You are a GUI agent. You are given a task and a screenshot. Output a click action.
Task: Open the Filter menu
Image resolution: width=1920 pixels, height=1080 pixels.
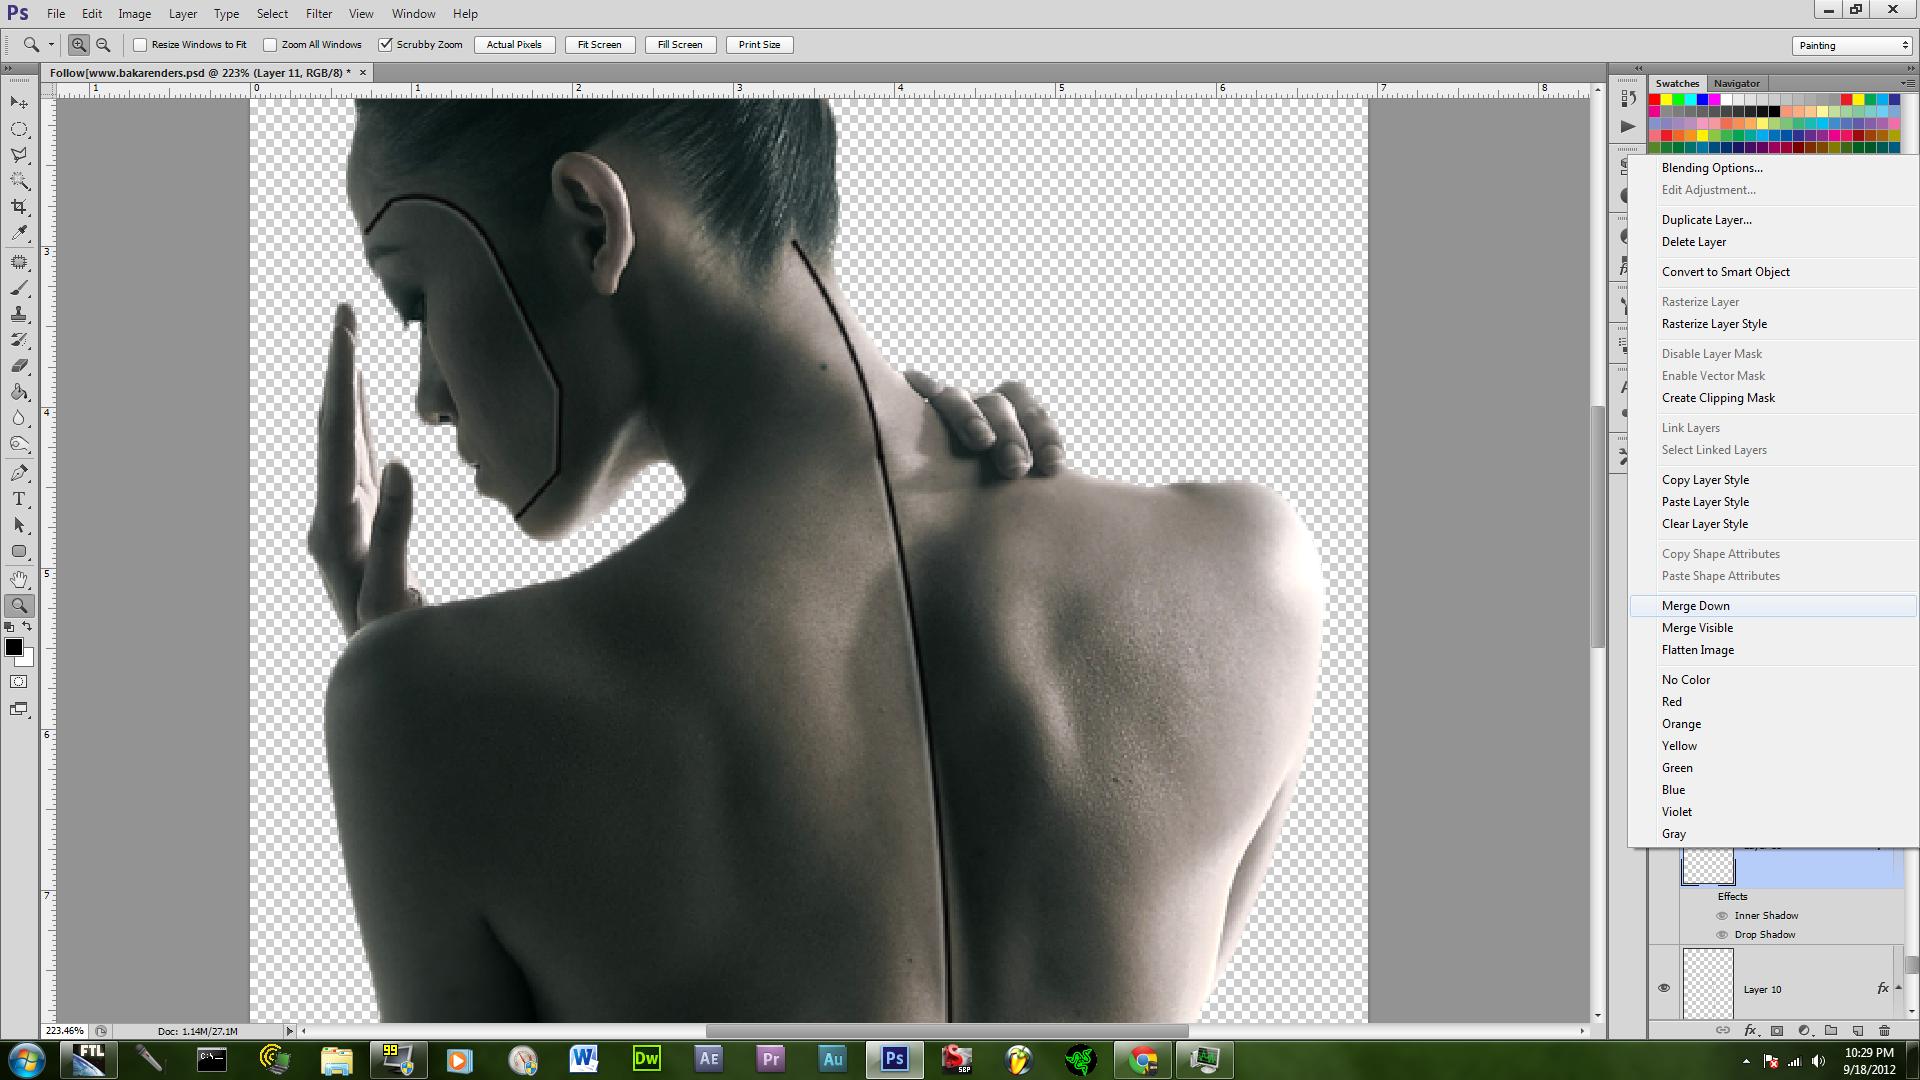pos(319,14)
